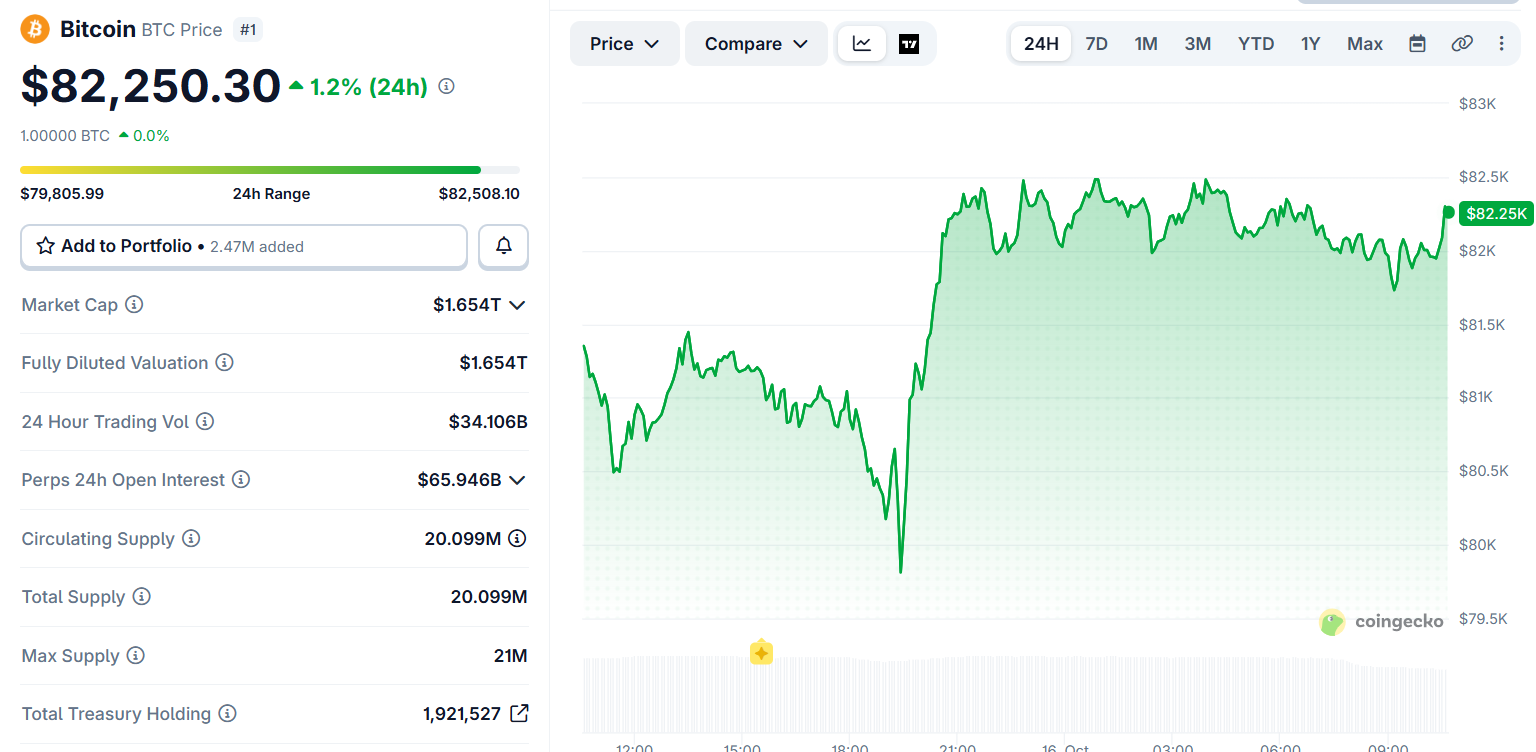Click info icon next to Circulating Supply label

tap(191, 539)
